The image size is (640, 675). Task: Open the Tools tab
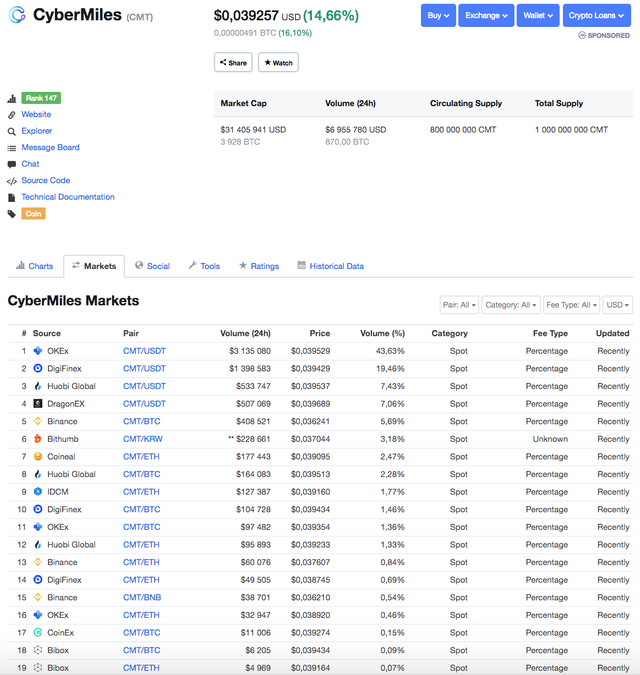pyautogui.click(x=204, y=266)
